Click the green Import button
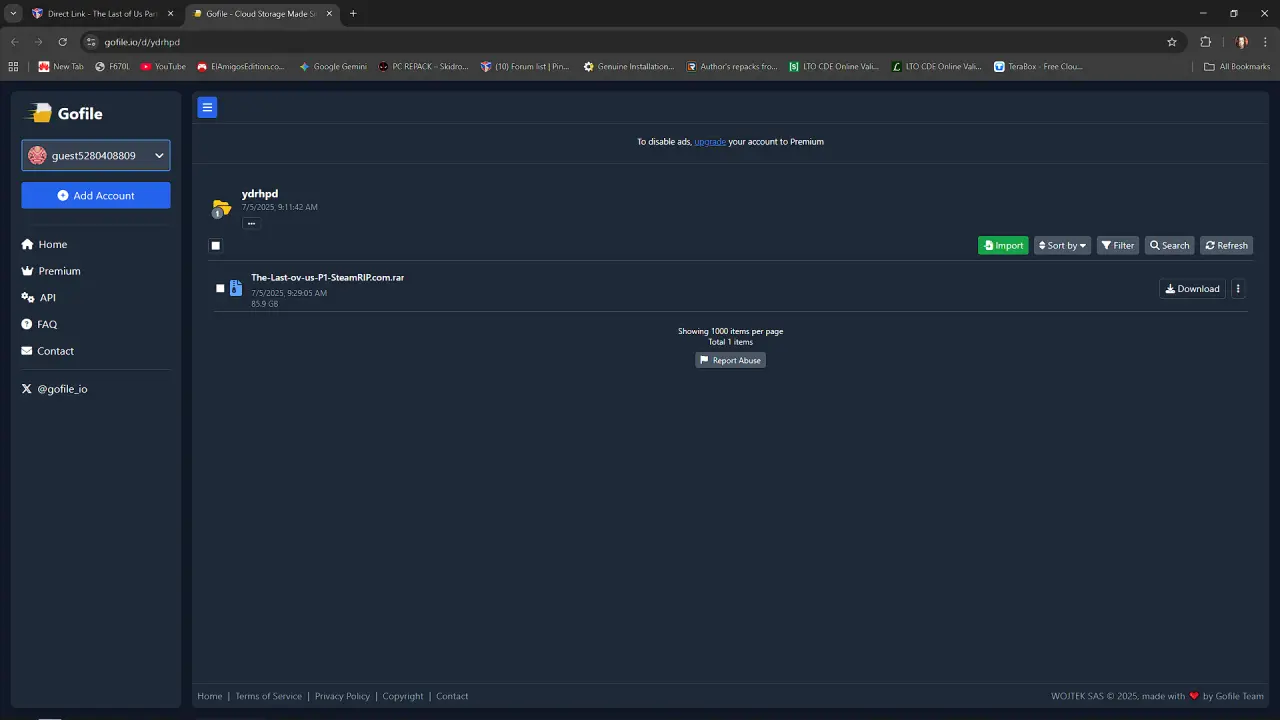 tap(1003, 246)
